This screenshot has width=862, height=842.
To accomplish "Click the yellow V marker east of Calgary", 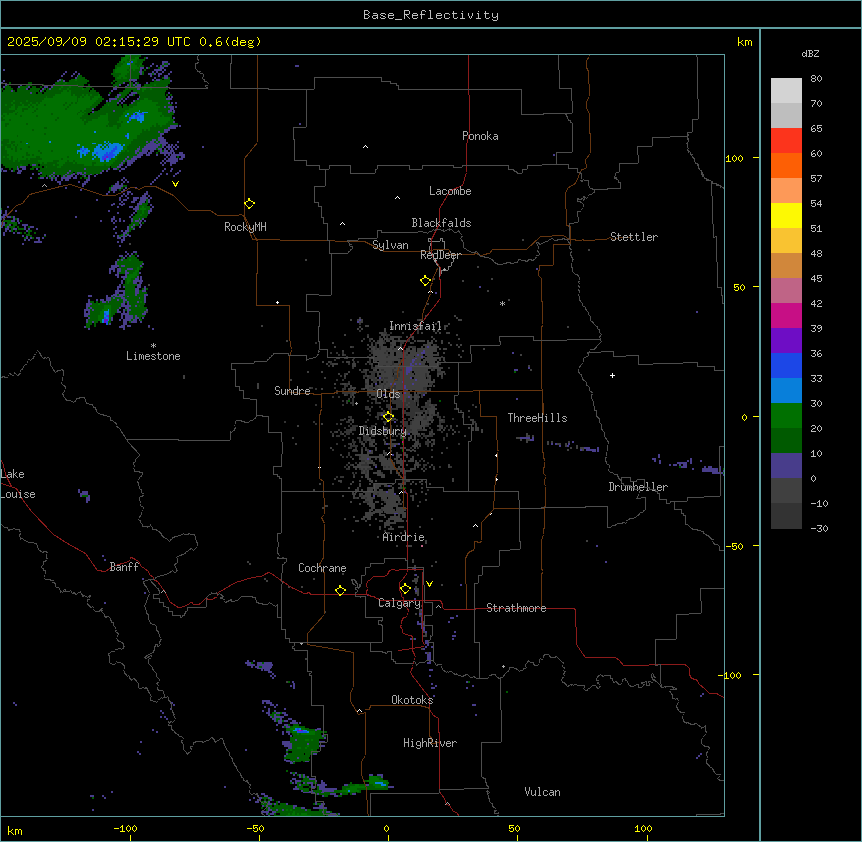I will (429, 584).
